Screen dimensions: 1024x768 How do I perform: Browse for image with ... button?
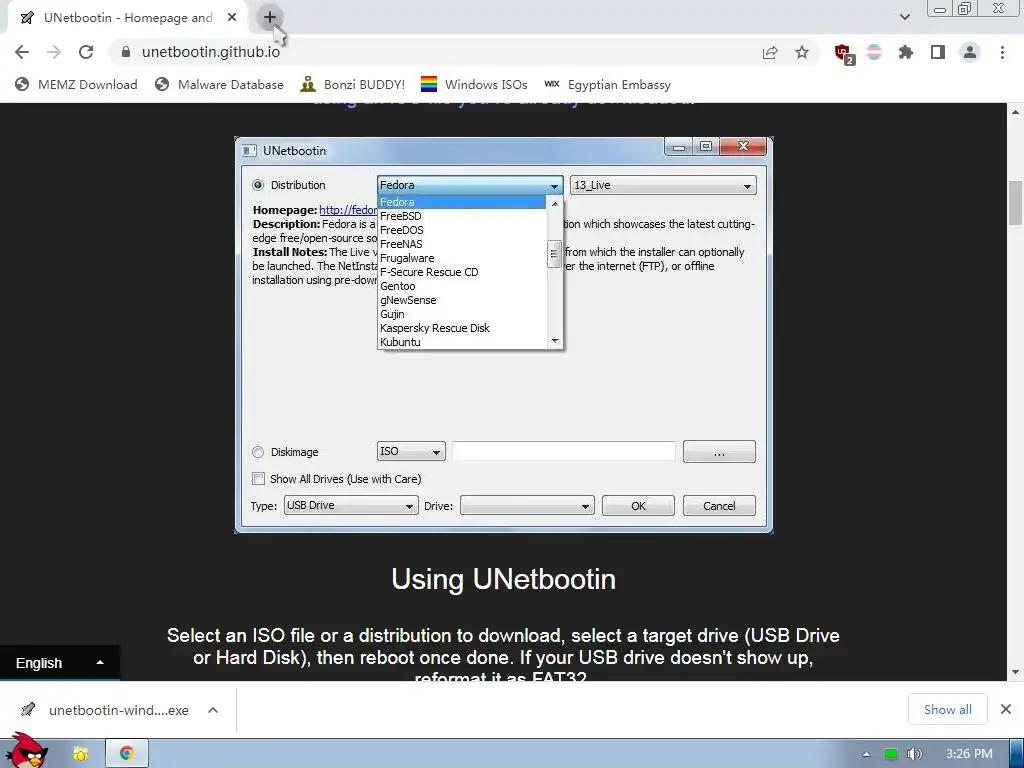pos(719,451)
